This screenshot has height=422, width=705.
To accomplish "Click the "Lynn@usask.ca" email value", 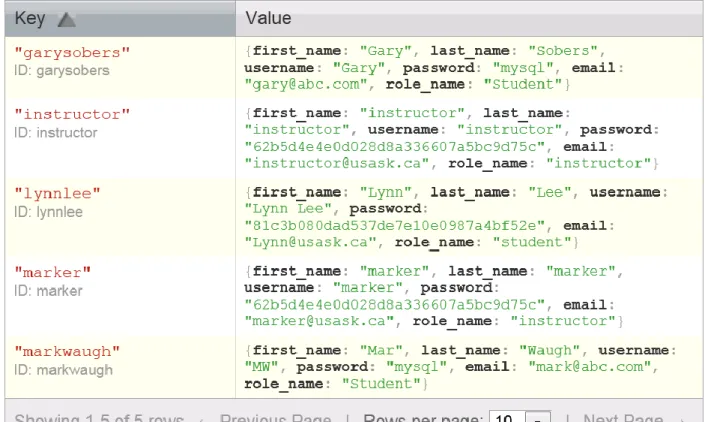I will pyautogui.click(x=310, y=242).
